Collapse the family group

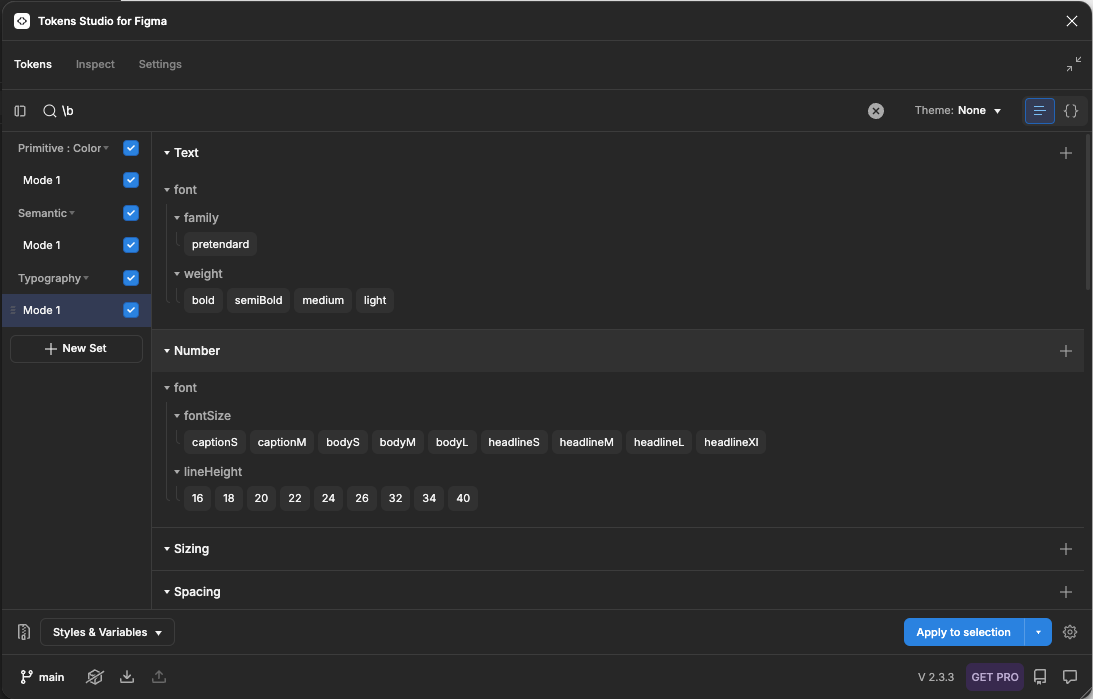pyautogui.click(x=177, y=218)
